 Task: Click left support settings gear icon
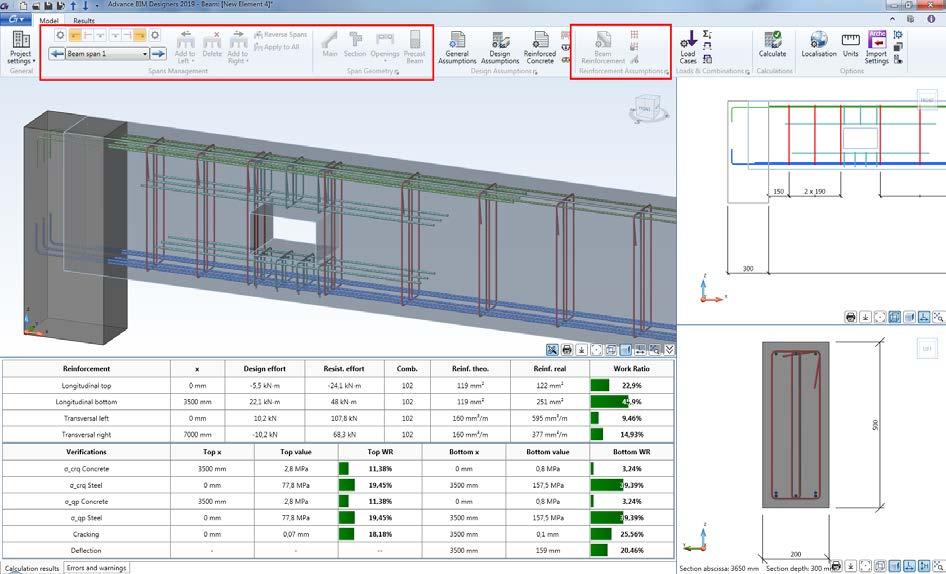click(x=60, y=35)
